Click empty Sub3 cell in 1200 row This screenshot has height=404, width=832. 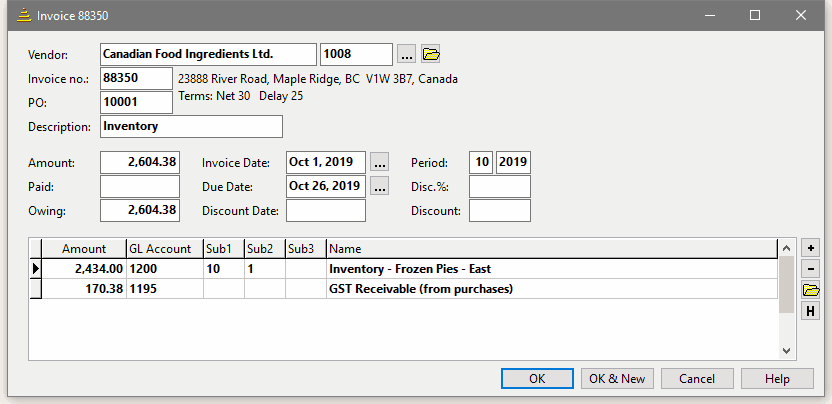[x=306, y=269]
